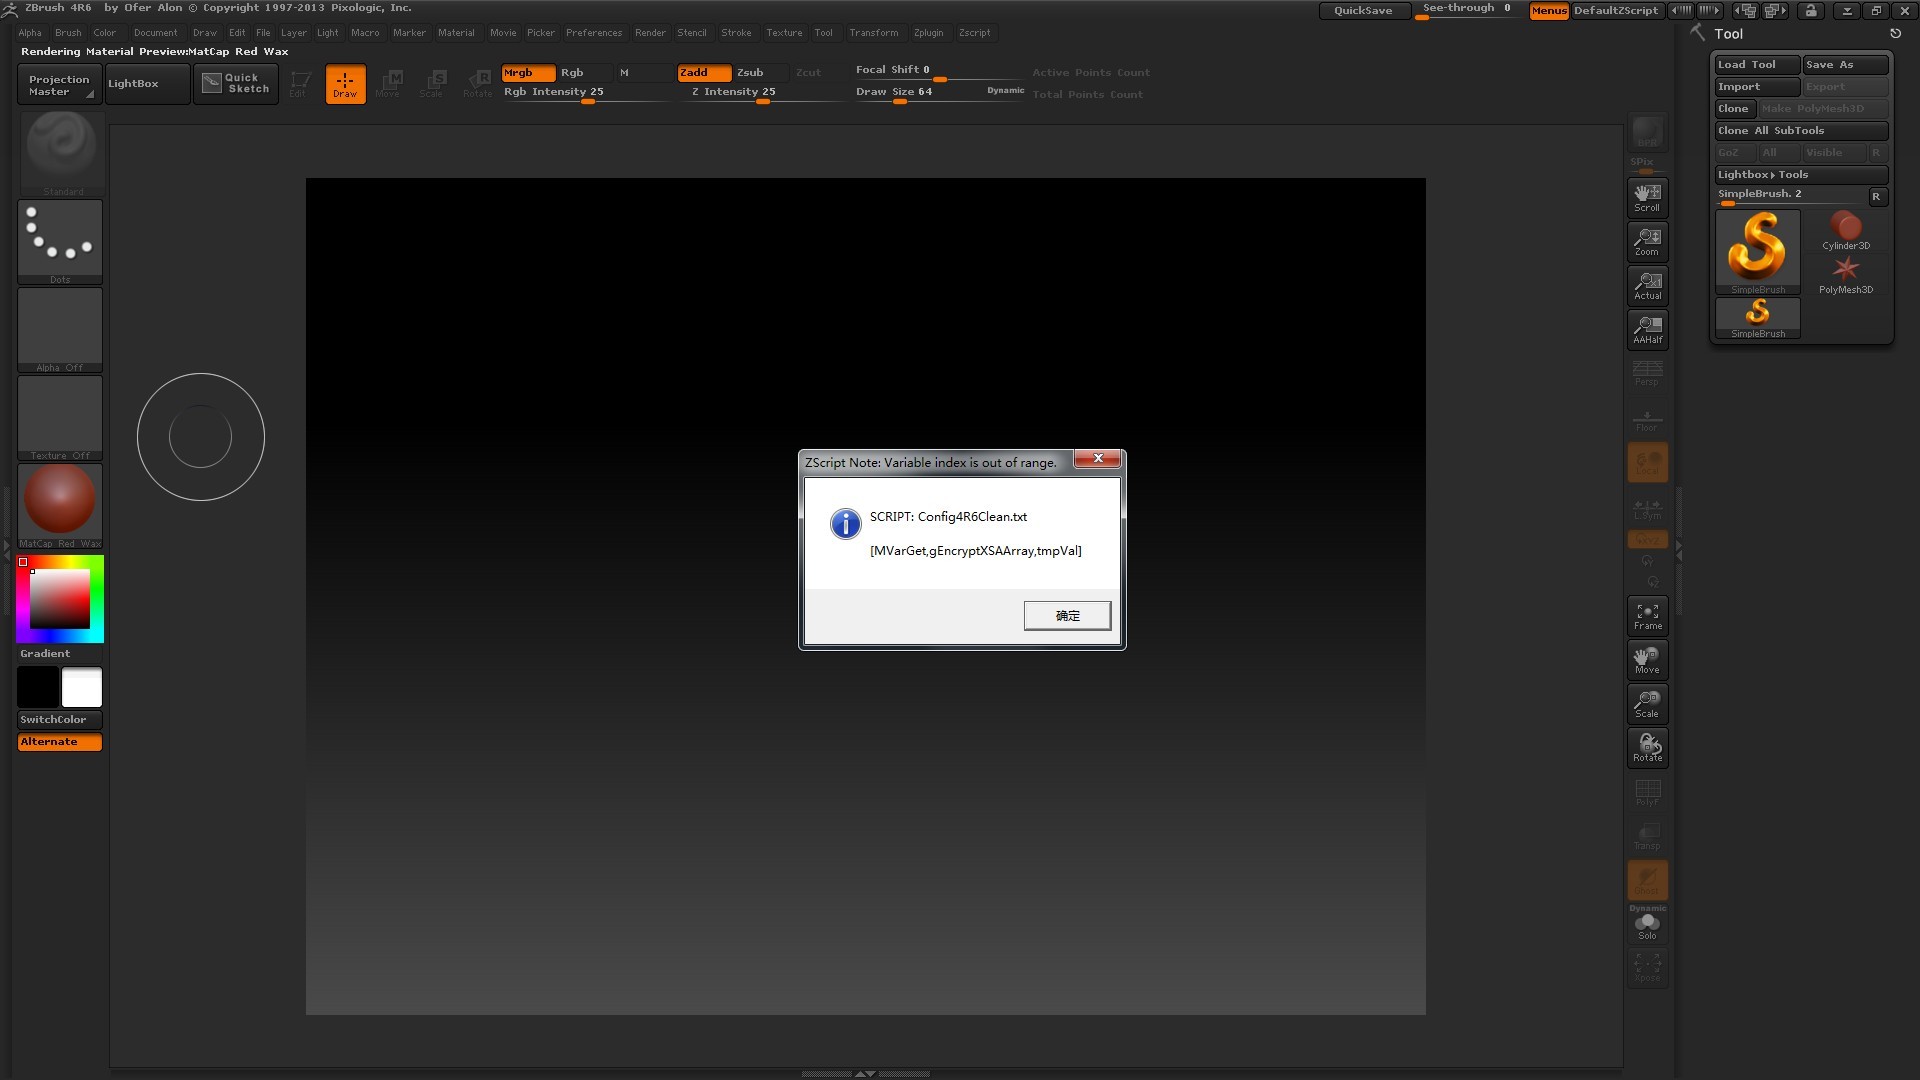The width and height of the screenshot is (1920, 1080).
Task: Open the Alpha menu
Action: click(x=30, y=33)
